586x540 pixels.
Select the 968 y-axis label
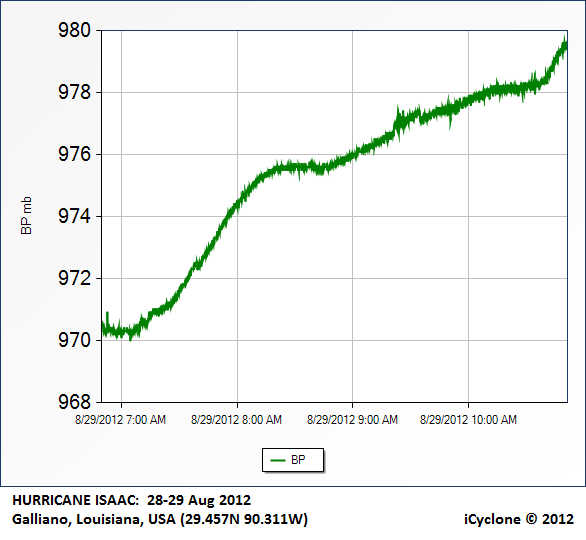74,402
